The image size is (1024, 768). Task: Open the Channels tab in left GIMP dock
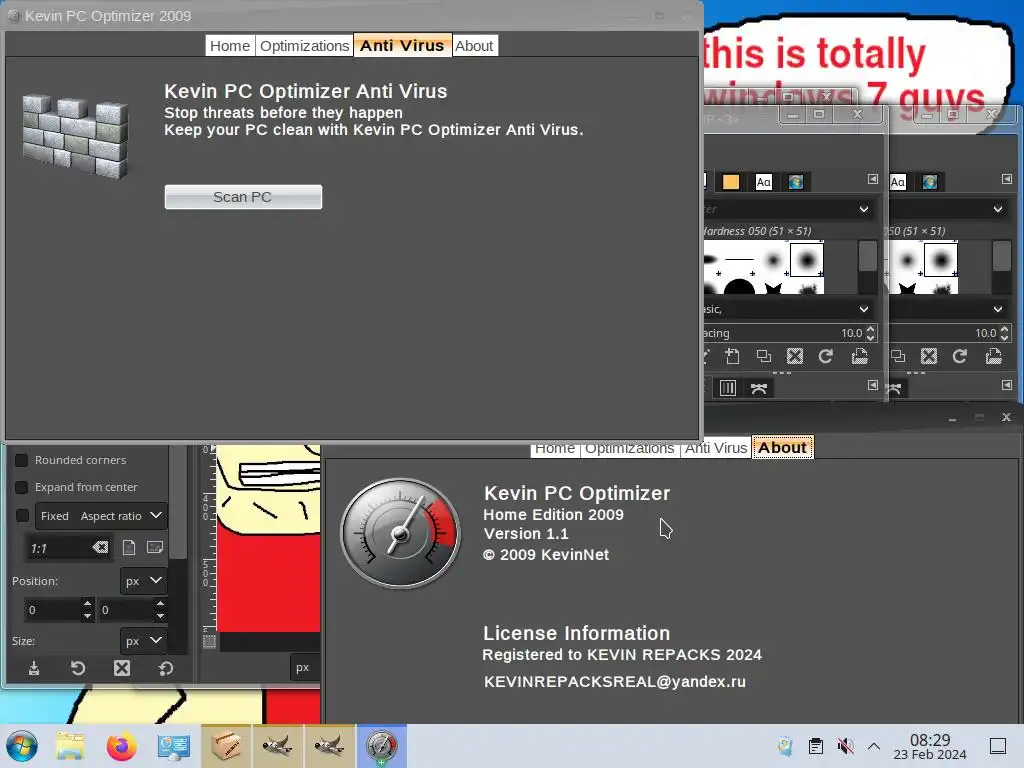tap(728, 388)
